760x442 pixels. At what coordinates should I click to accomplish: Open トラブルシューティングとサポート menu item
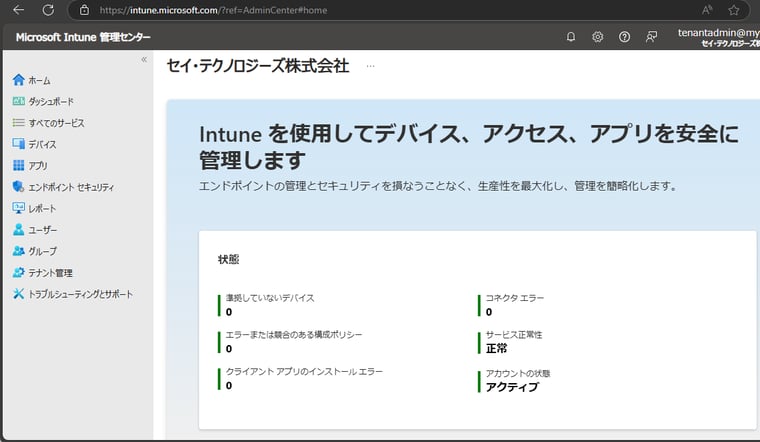[80, 294]
